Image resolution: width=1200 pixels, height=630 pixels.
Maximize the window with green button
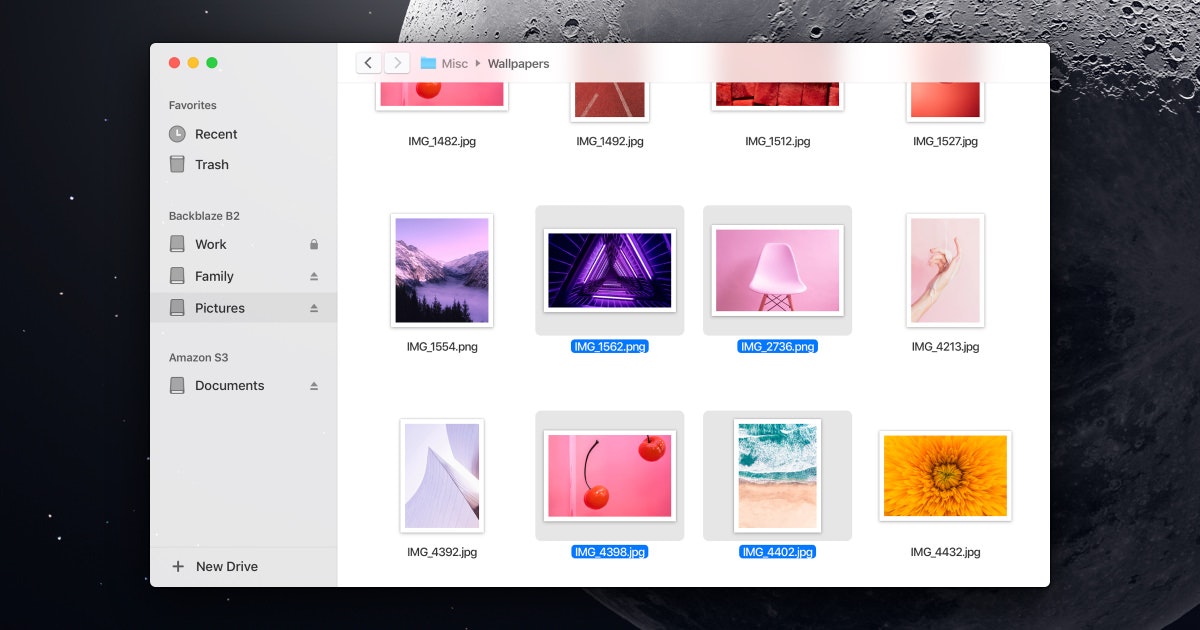click(212, 62)
